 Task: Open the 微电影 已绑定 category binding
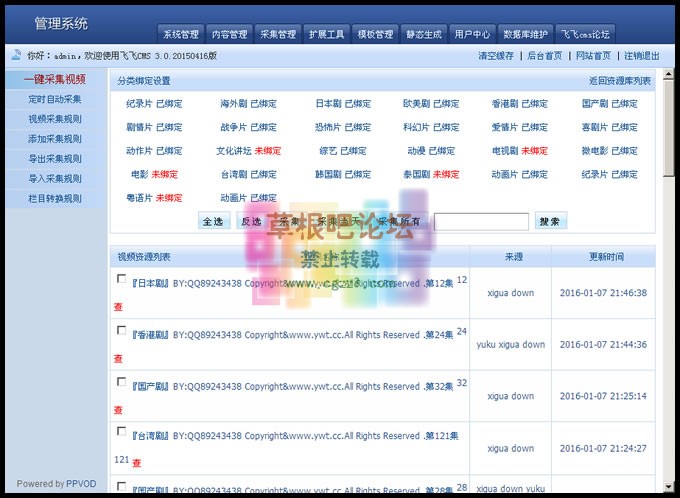[609, 151]
